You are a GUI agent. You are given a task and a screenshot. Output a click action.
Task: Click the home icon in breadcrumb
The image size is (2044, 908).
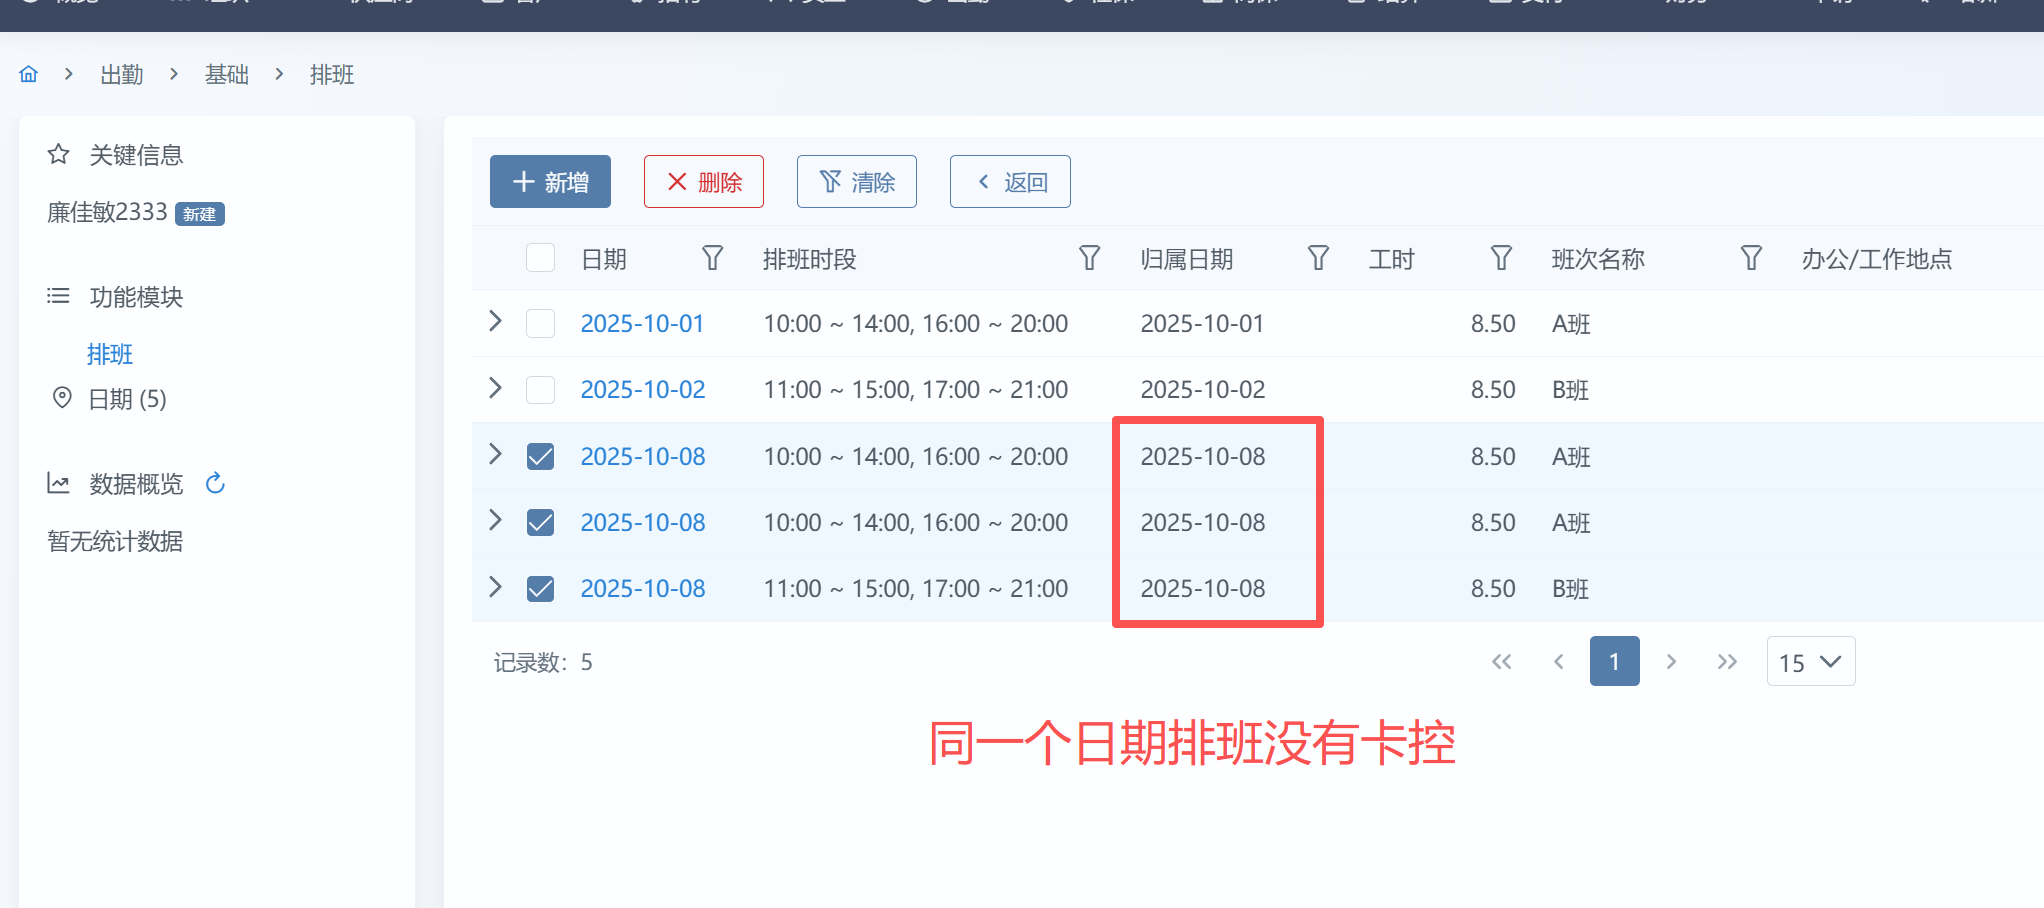[29, 74]
